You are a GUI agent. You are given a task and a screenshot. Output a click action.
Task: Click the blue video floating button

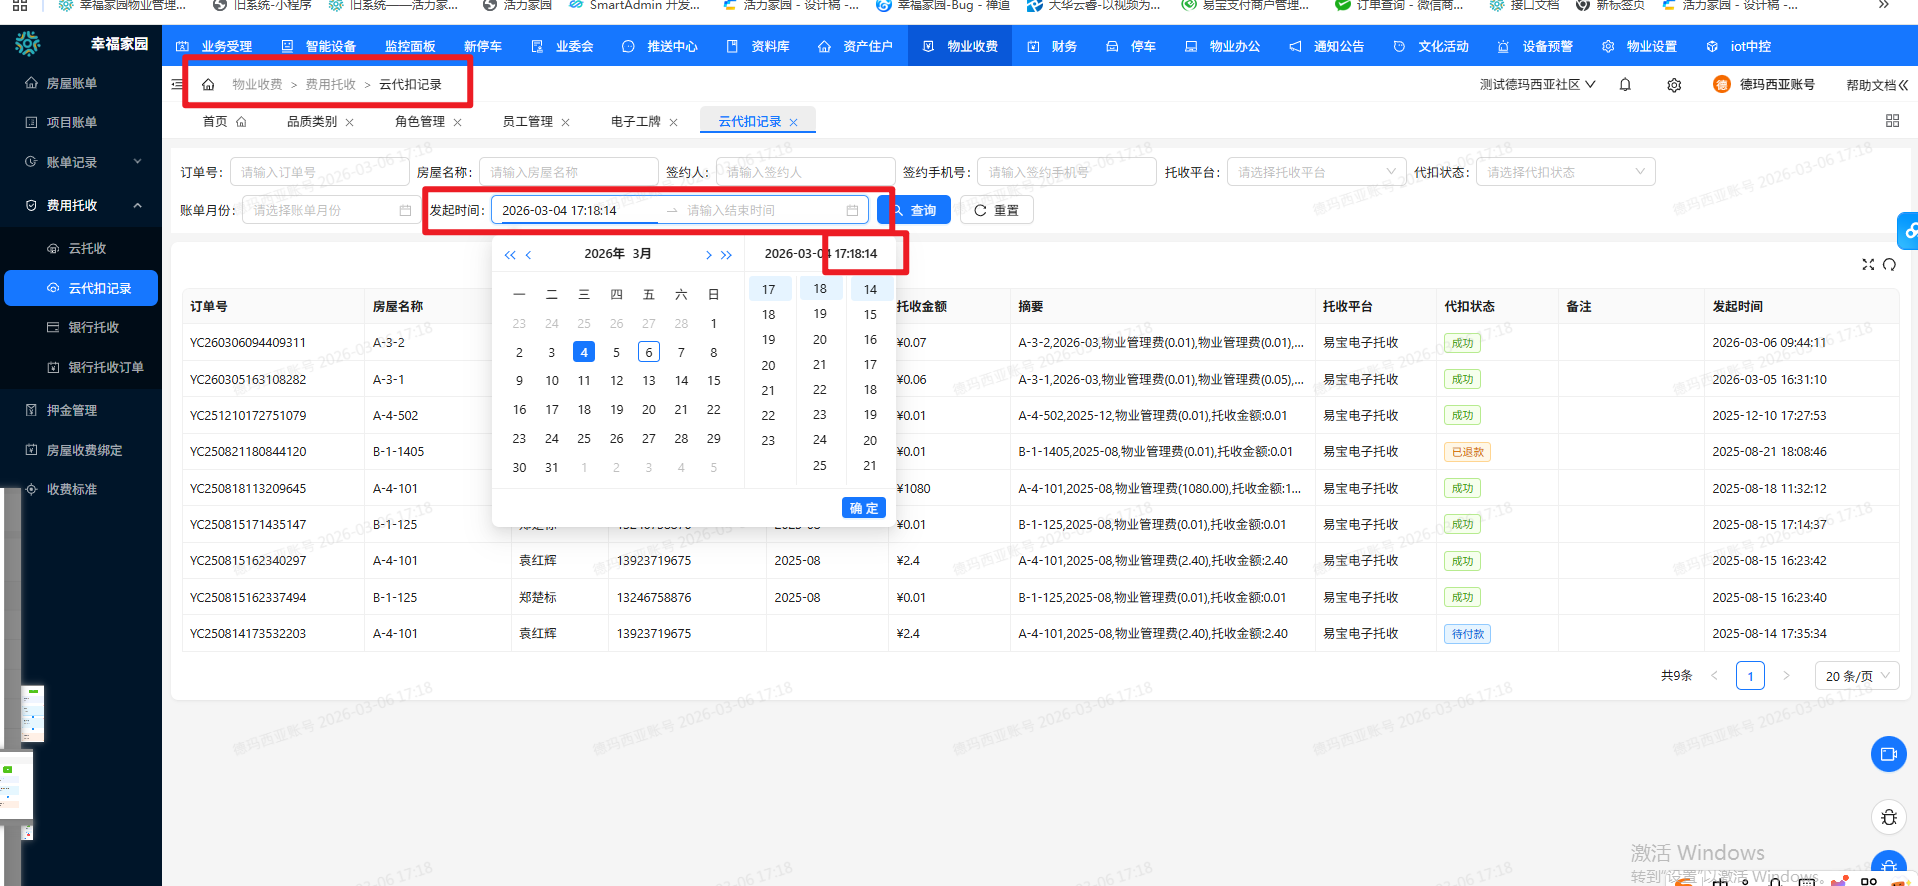point(1888,754)
